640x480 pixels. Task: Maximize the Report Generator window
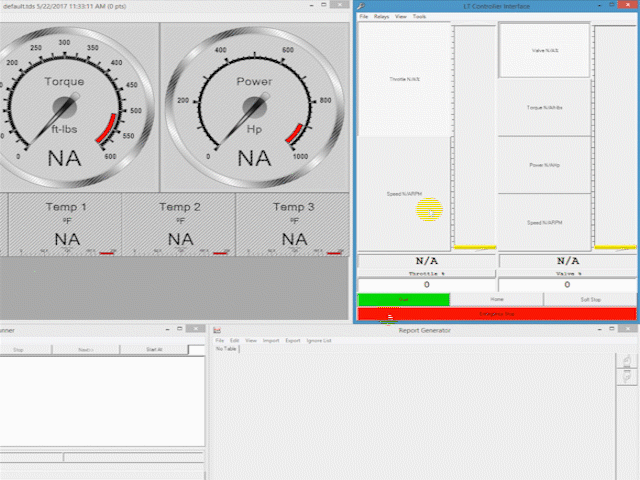click(611, 329)
